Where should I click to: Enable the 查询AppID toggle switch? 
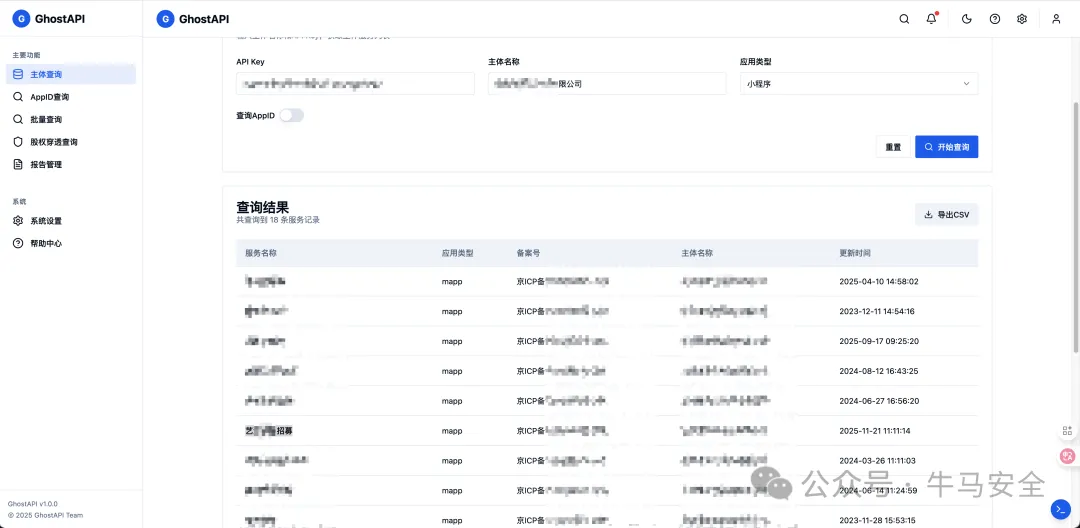coord(291,116)
